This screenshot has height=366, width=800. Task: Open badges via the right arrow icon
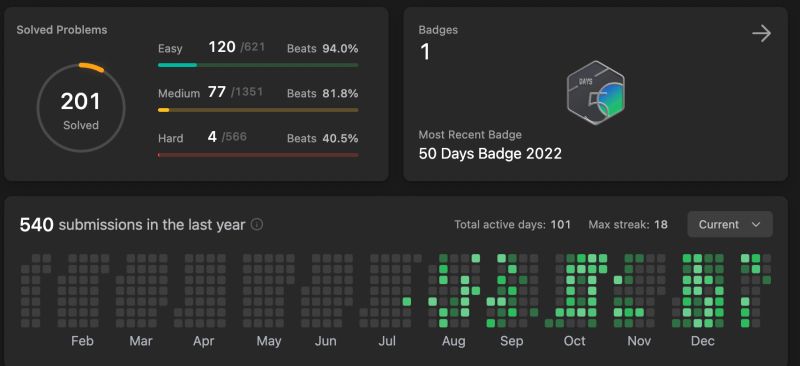tap(761, 34)
